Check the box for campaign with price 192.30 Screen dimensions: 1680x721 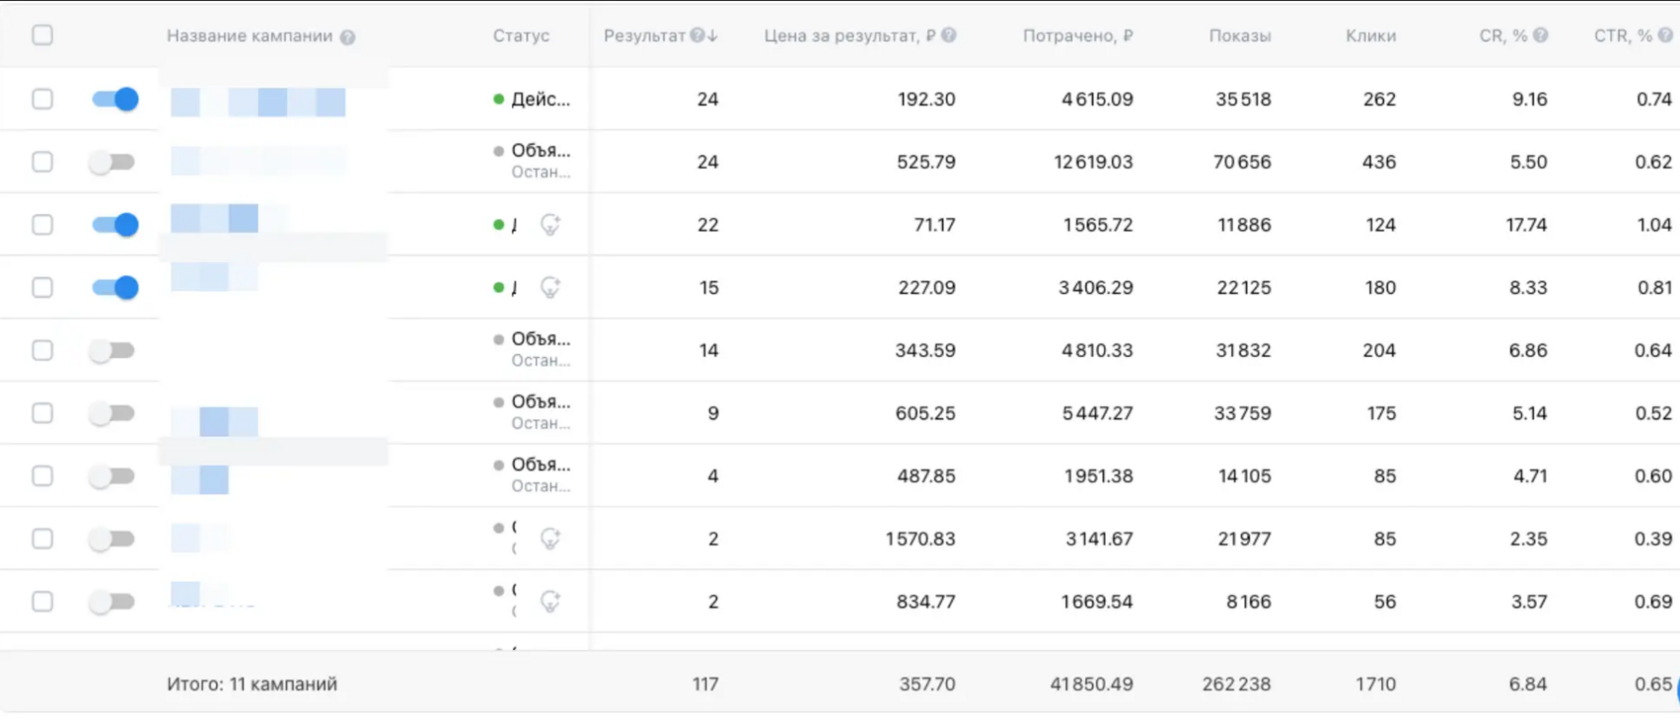click(42, 99)
